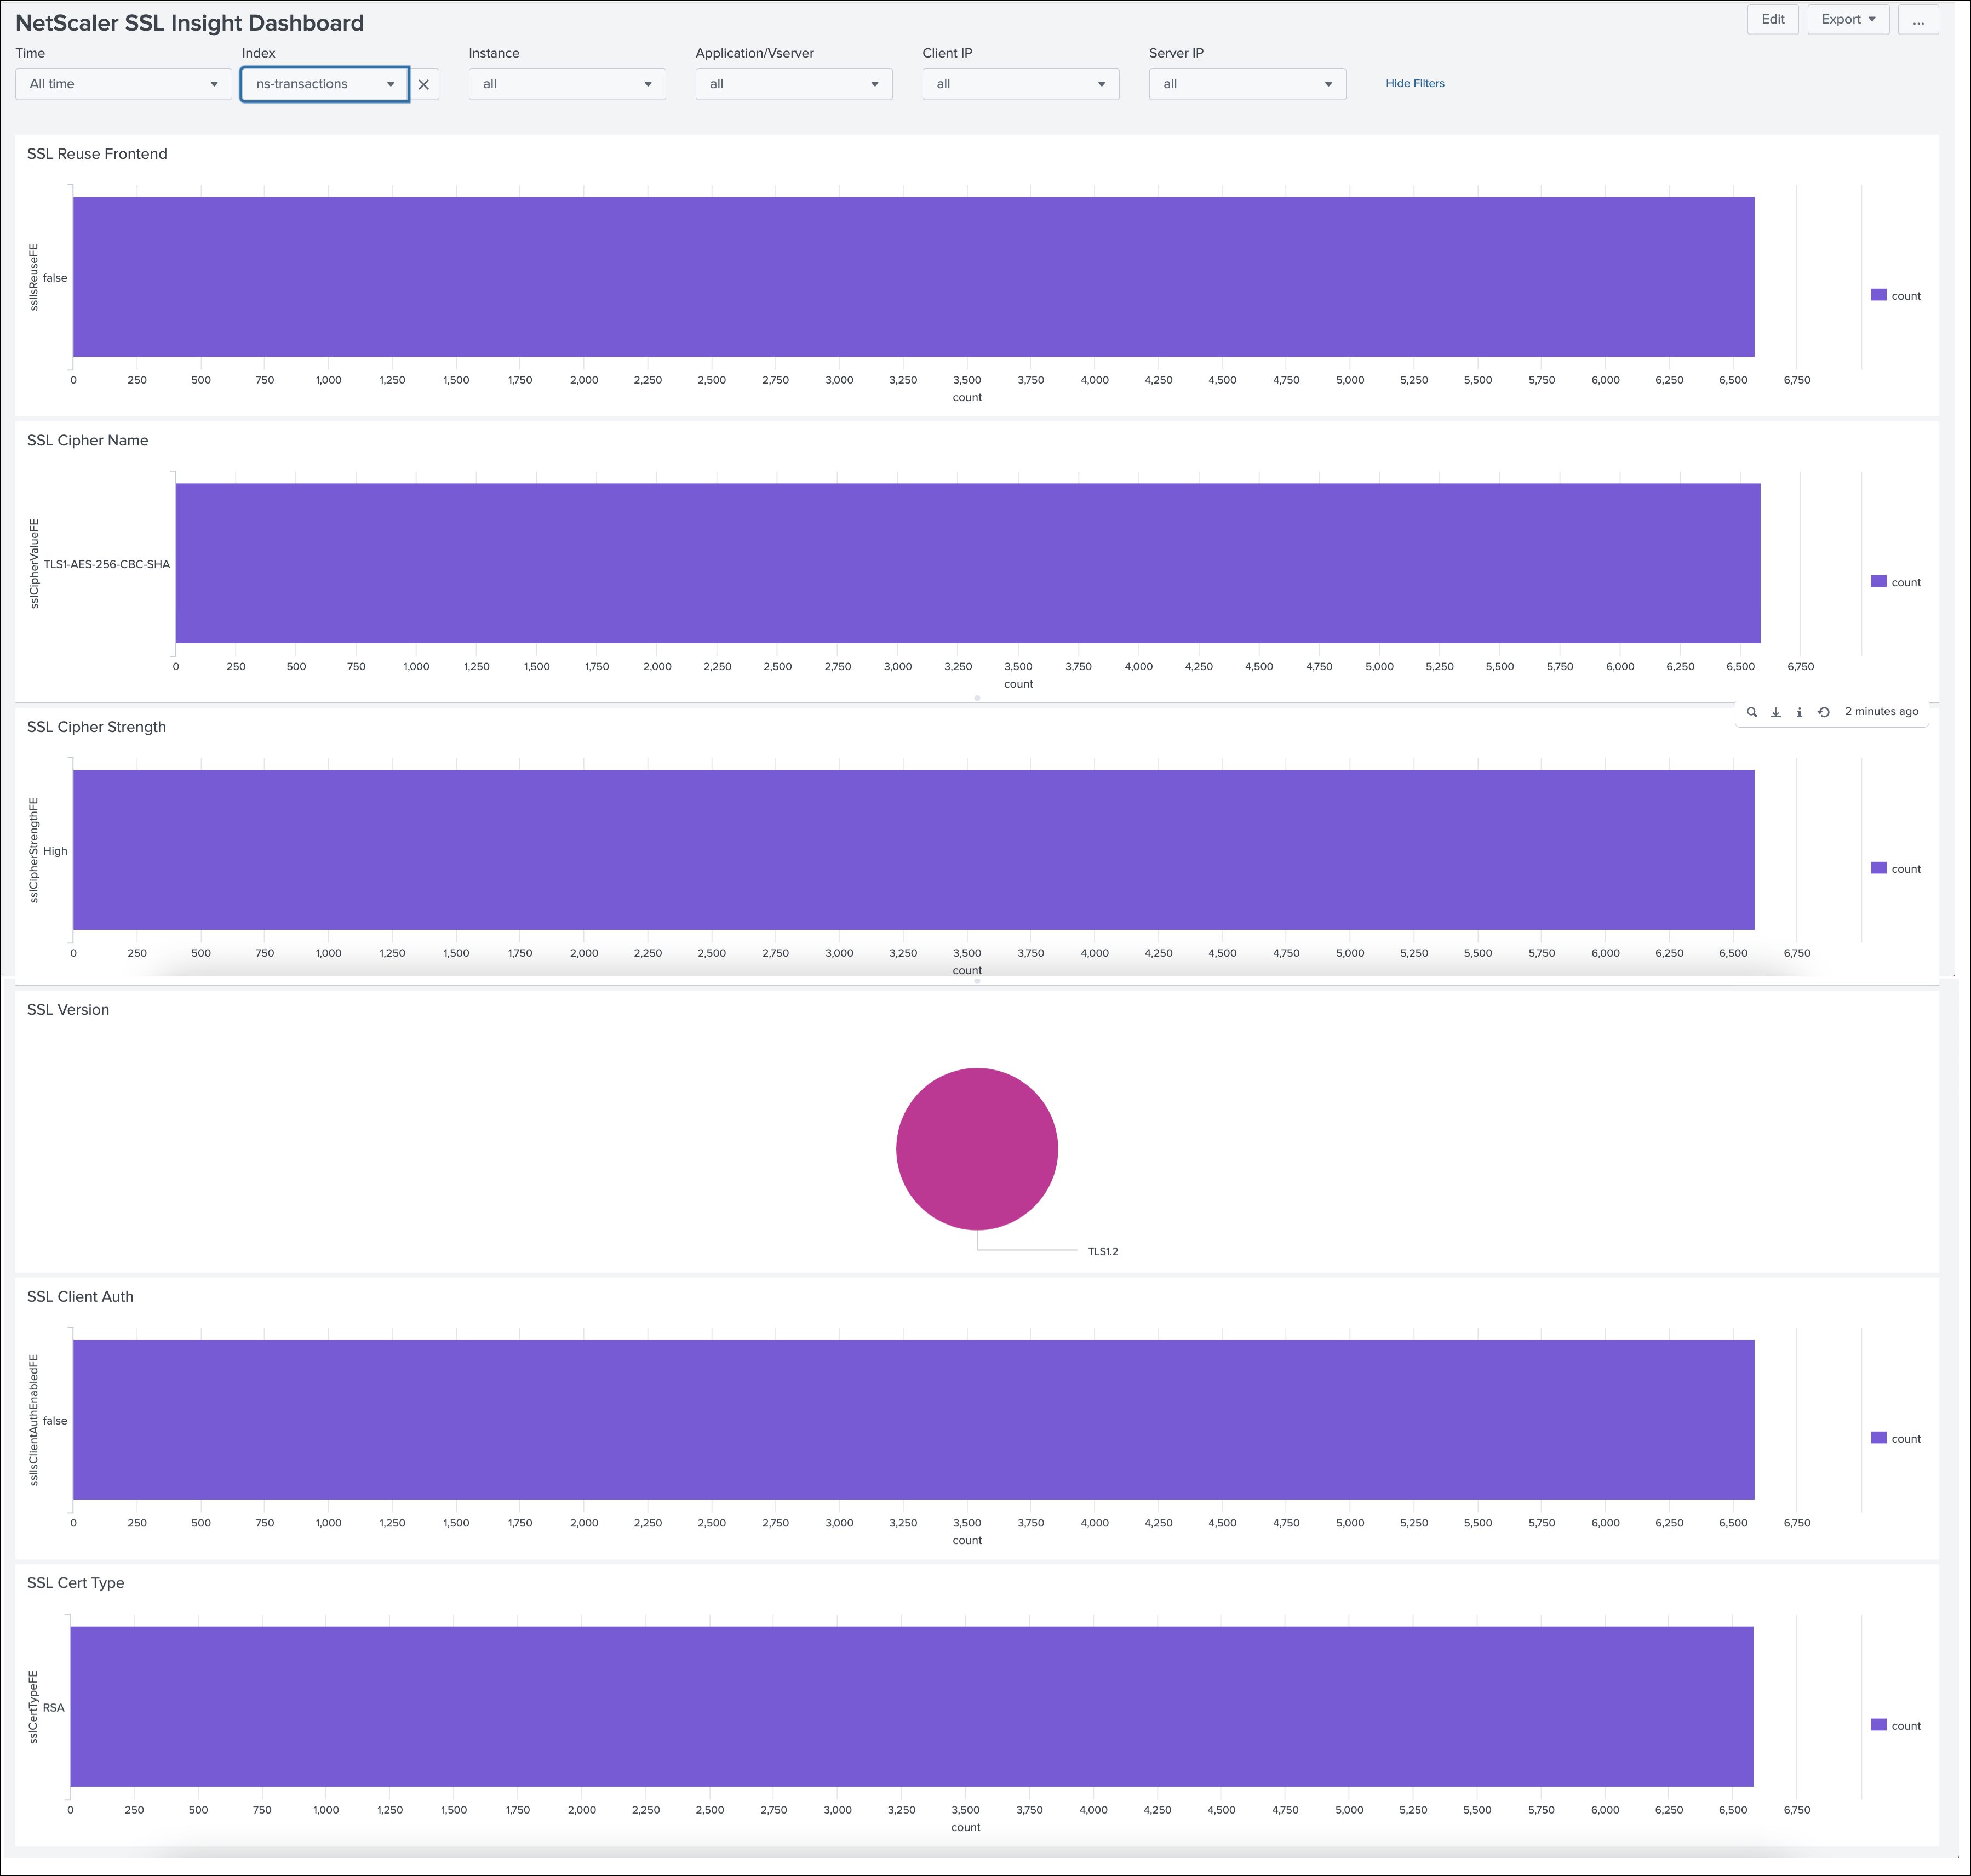Click the SSL Version panel title
Image resolution: width=1971 pixels, height=1876 pixels.
(x=68, y=1010)
